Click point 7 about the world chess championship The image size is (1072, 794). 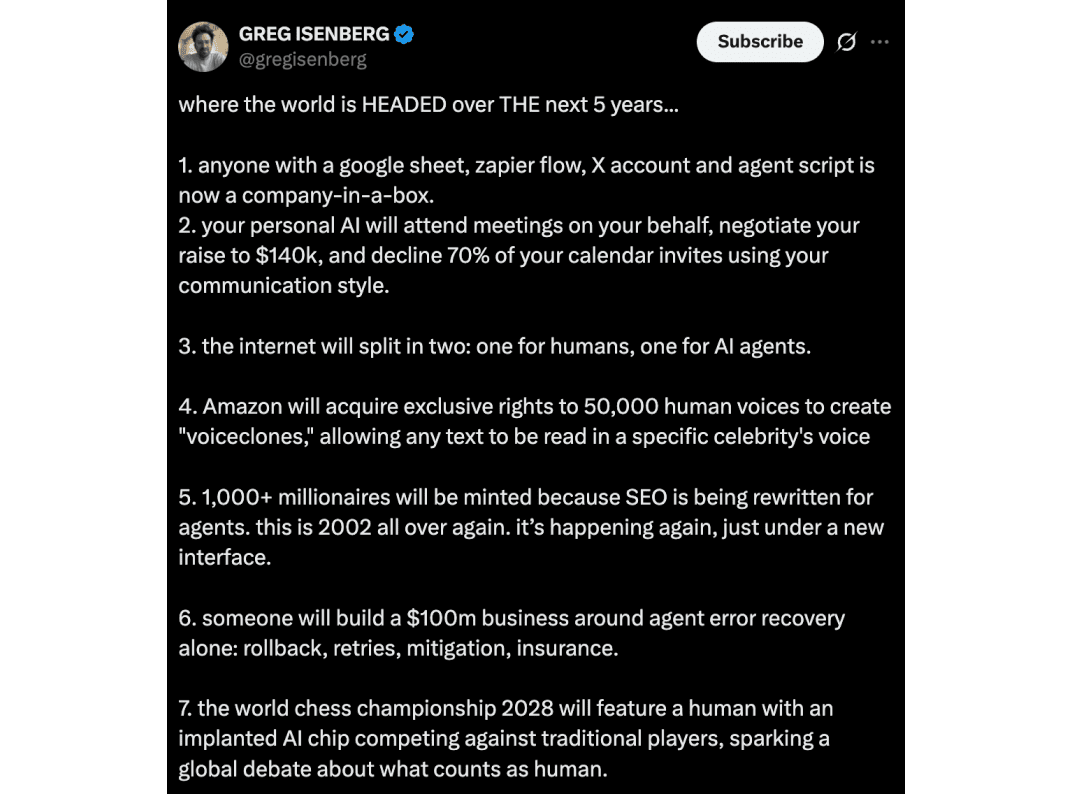(x=506, y=739)
